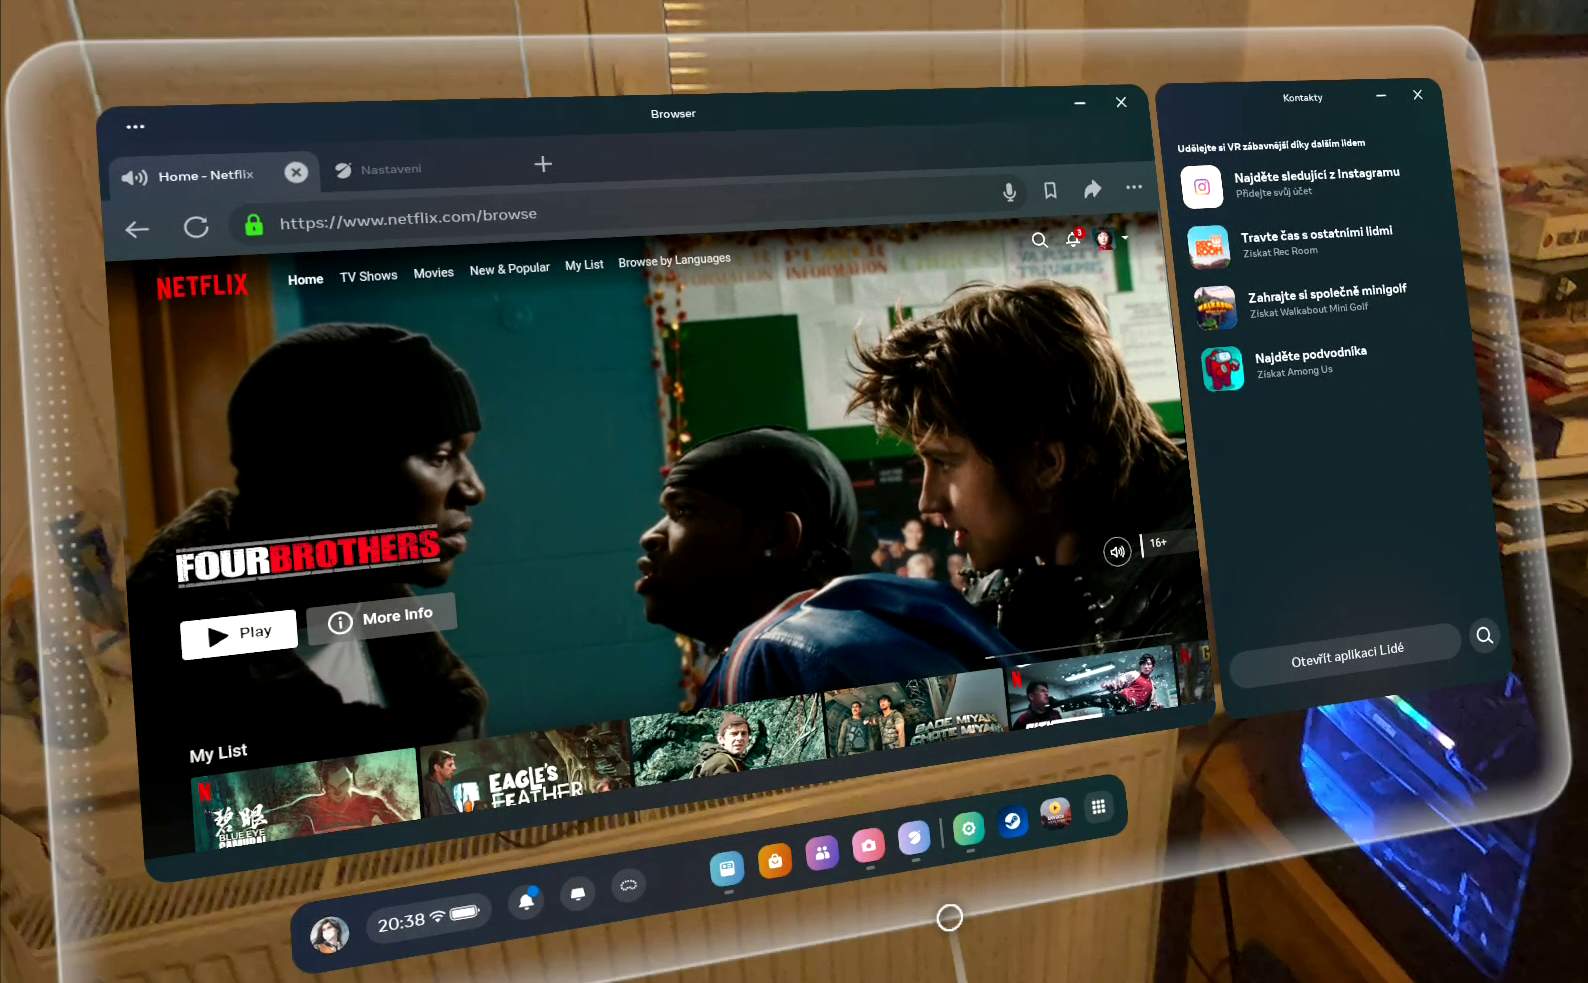Viewport: 1588px width, 983px height.
Task: Open the TV Shows section
Action: tap(368, 276)
